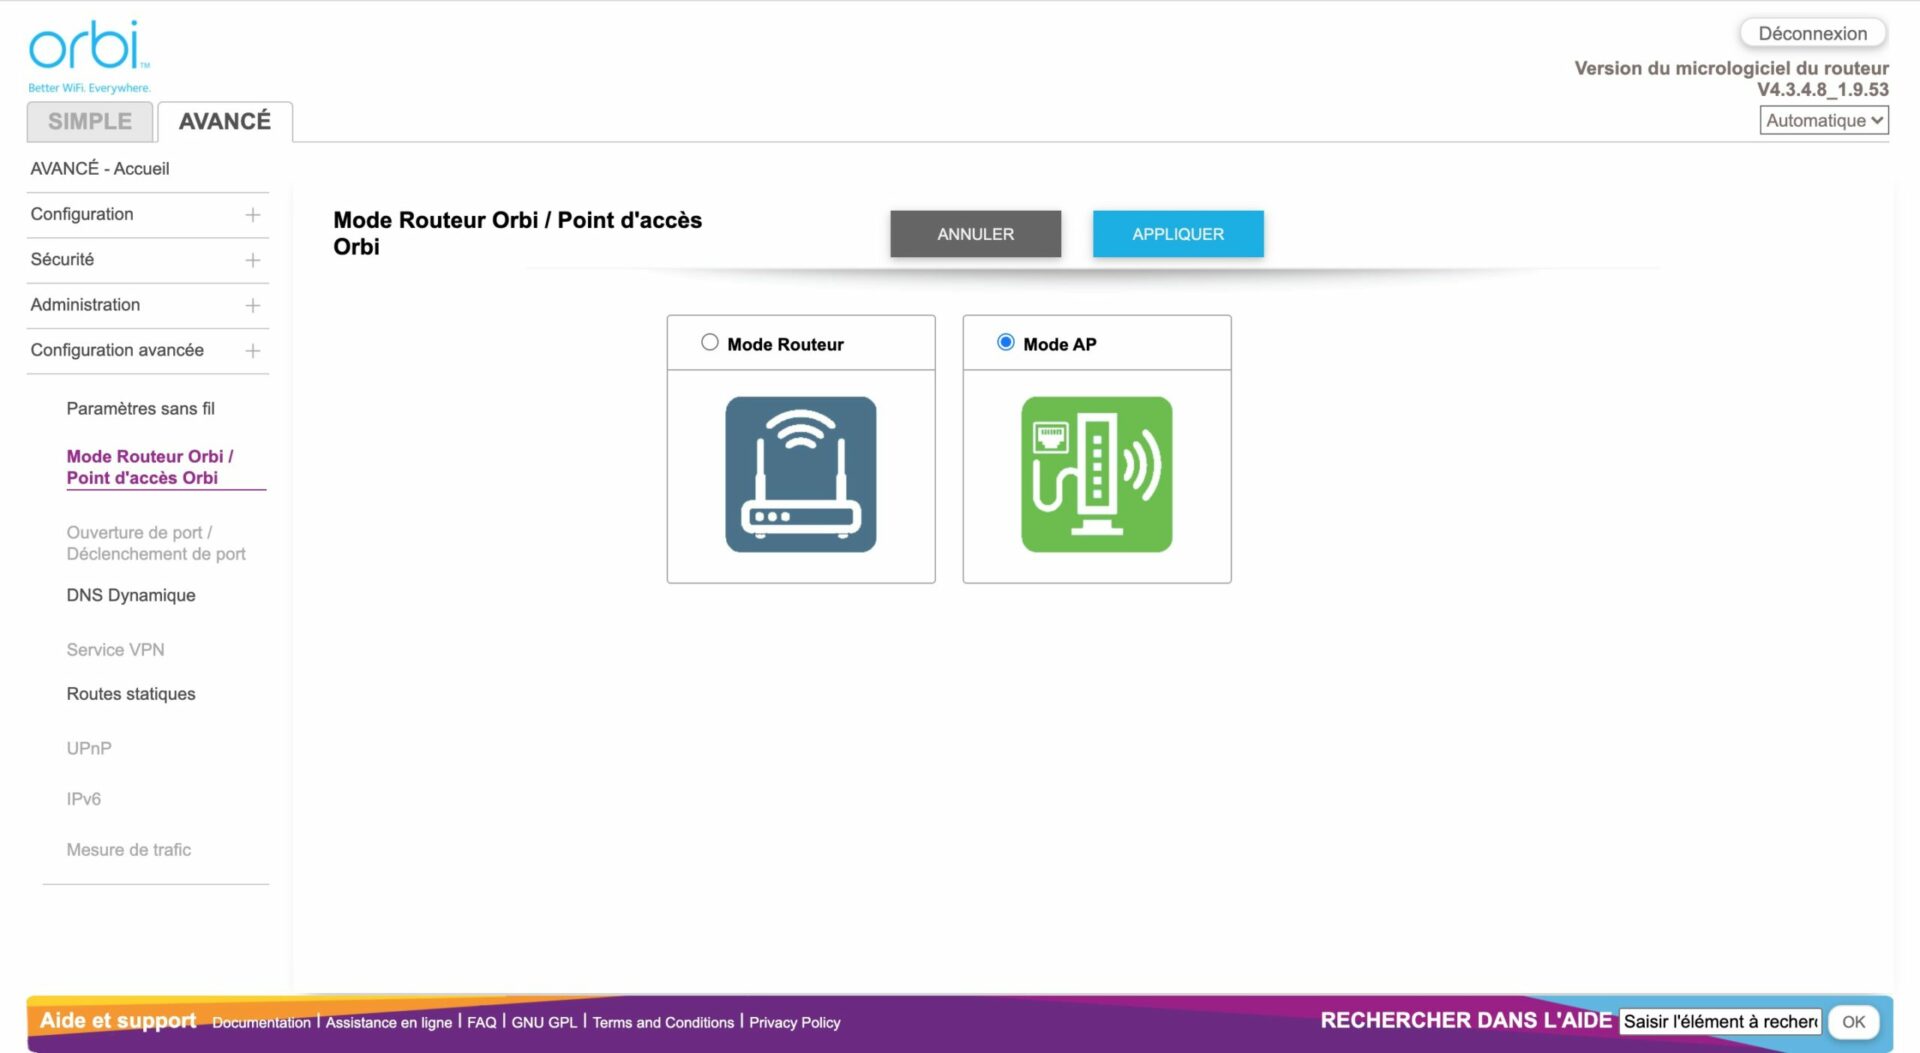Select the Mode Routeur radio button
The height and width of the screenshot is (1053, 1920).
710,342
